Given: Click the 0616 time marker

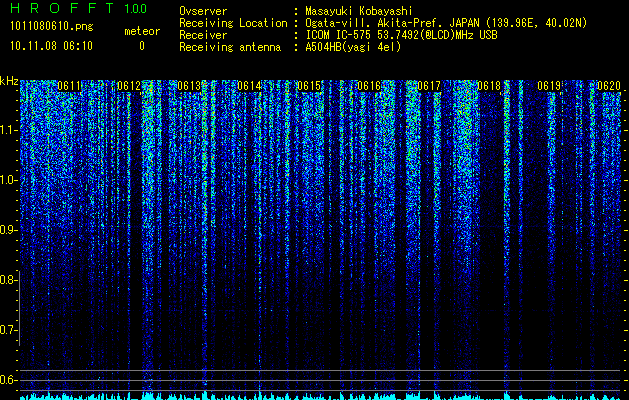Looking at the screenshot, I should coord(369,86).
